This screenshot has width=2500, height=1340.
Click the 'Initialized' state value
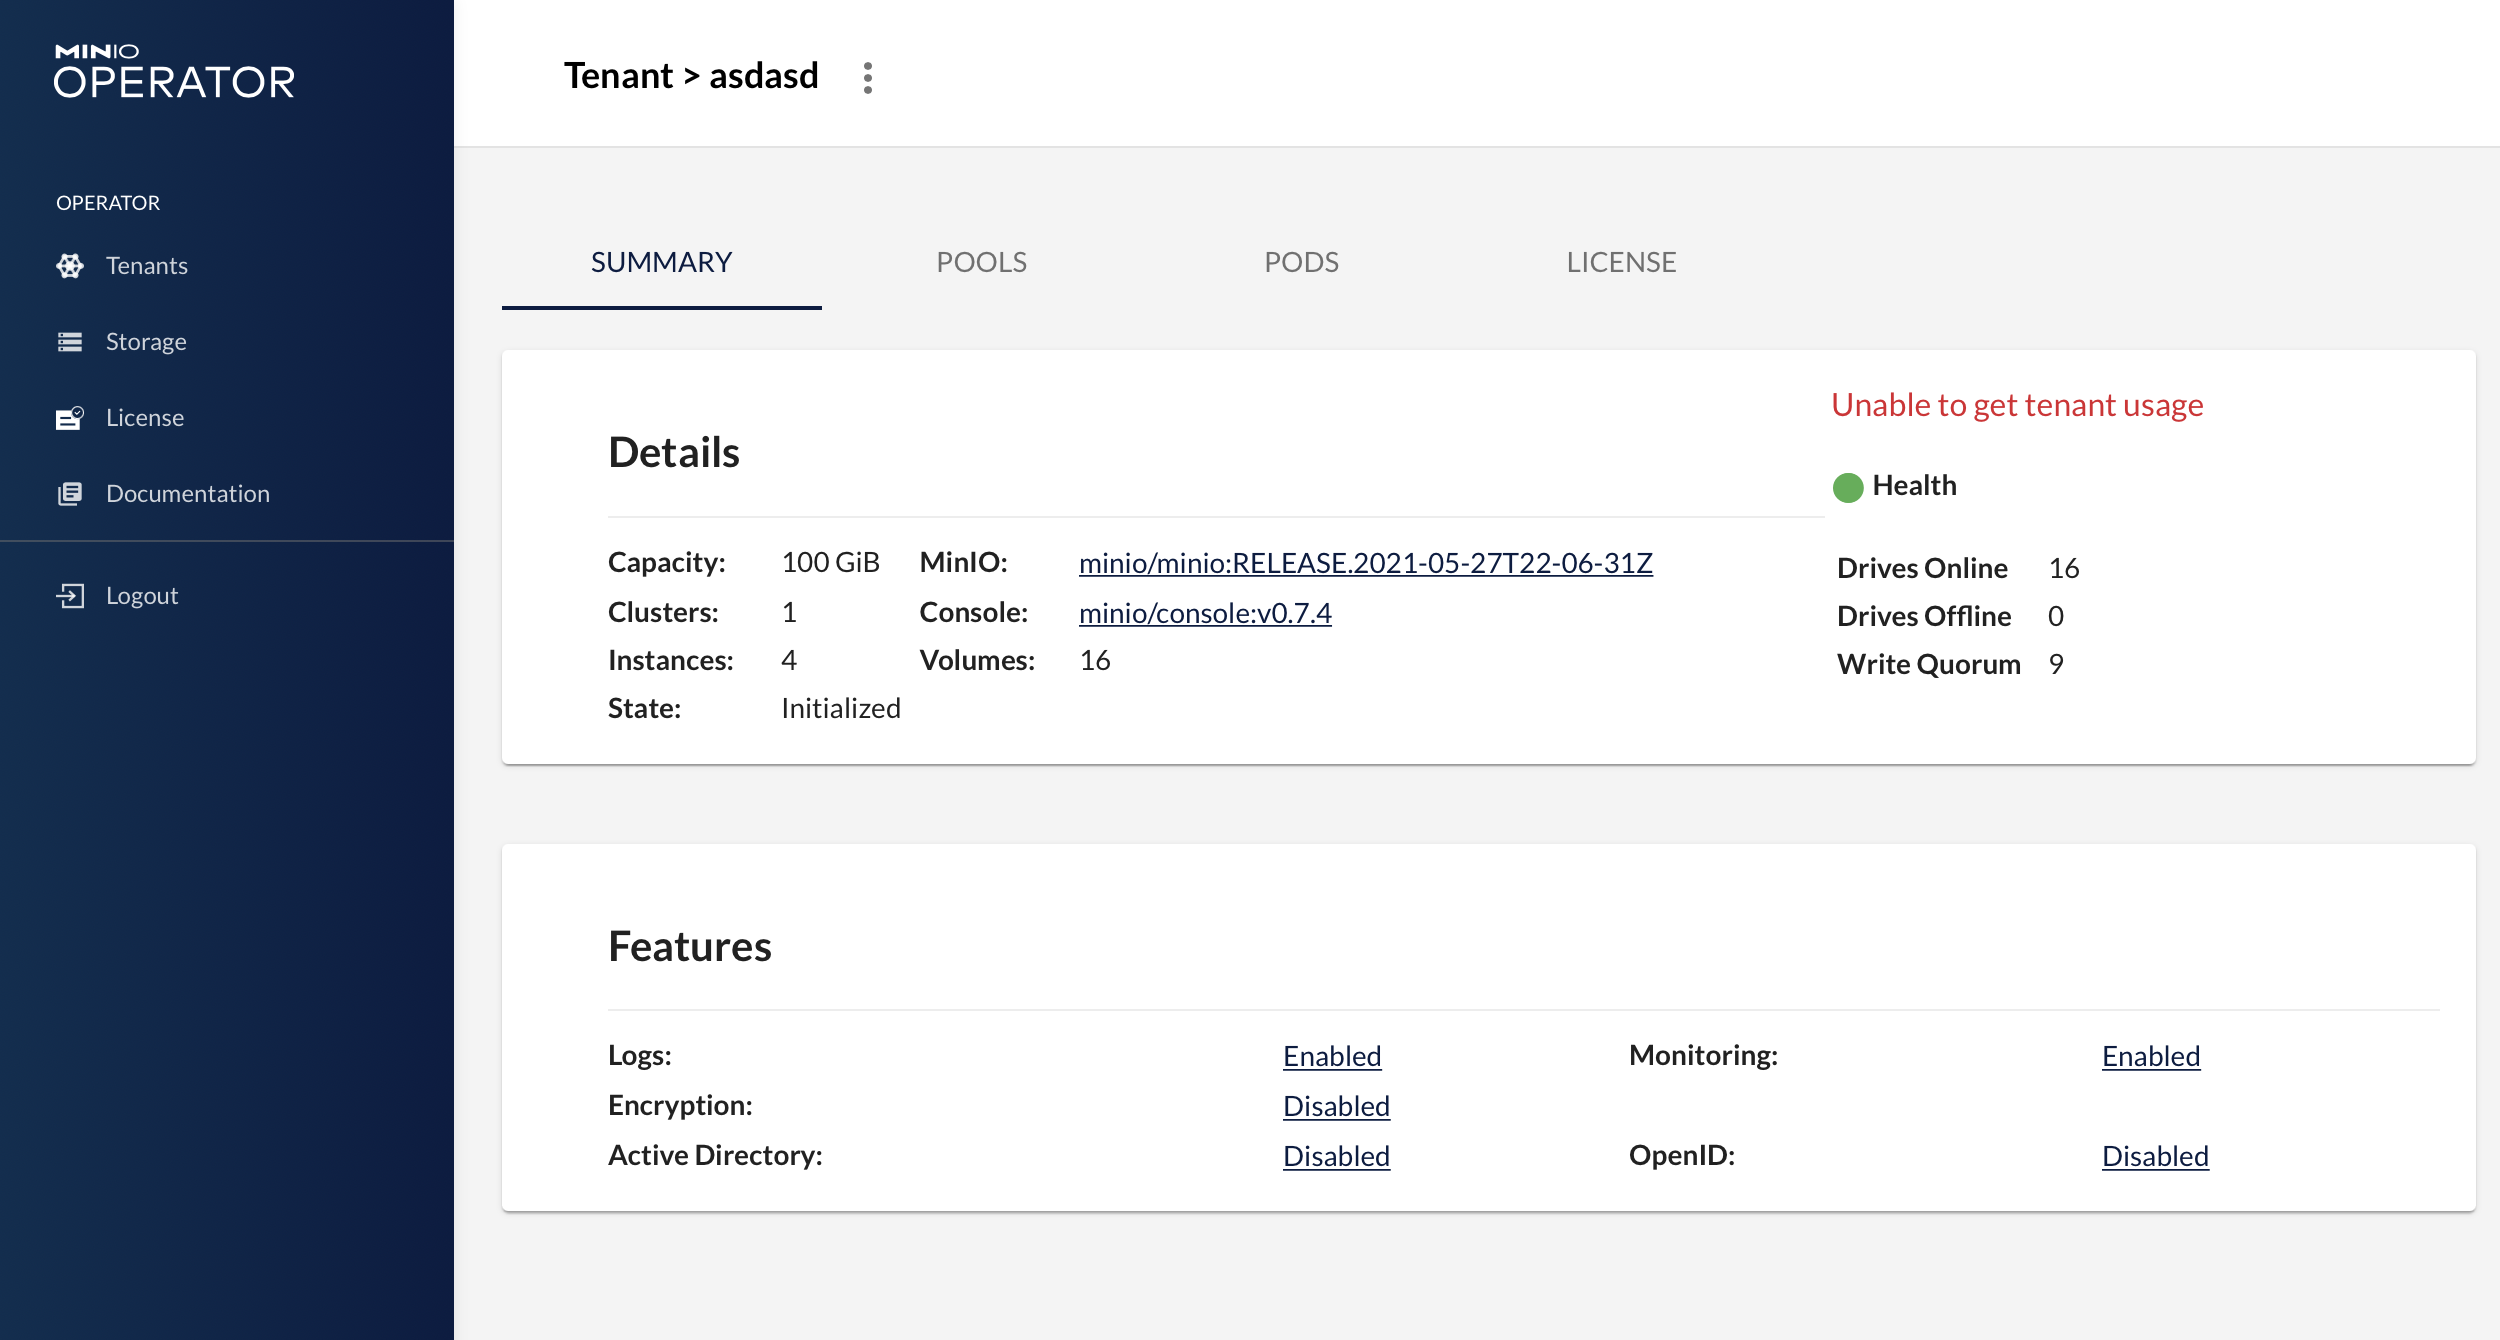click(x=841, y=708)
